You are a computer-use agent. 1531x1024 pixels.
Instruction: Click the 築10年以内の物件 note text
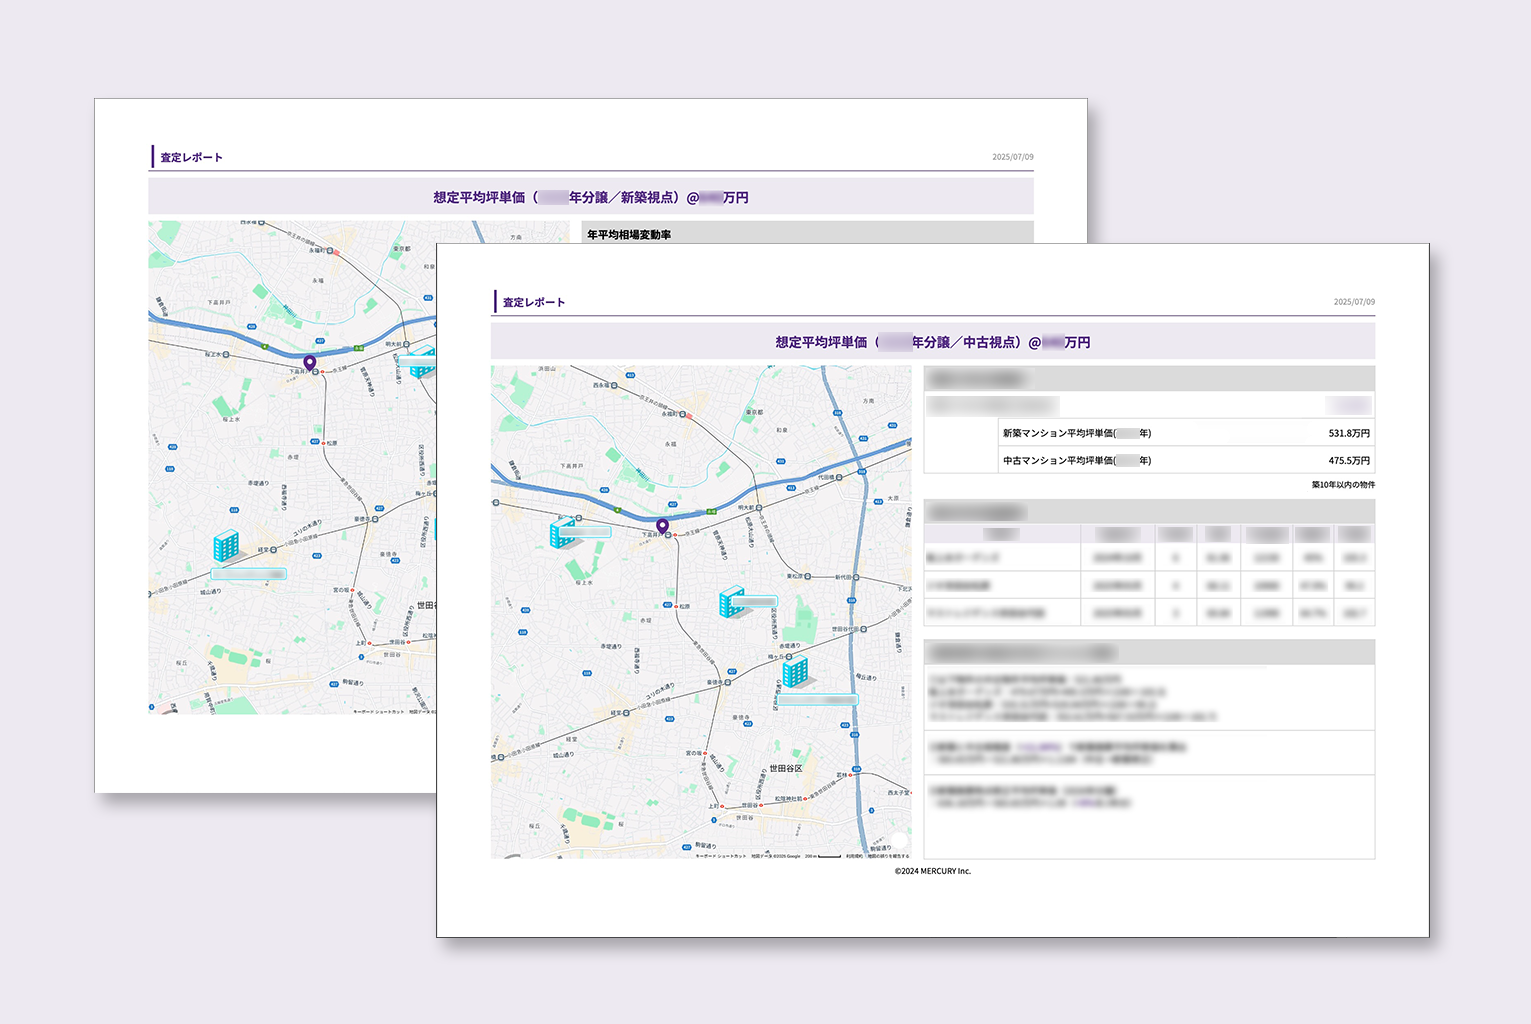[1342, 485]
